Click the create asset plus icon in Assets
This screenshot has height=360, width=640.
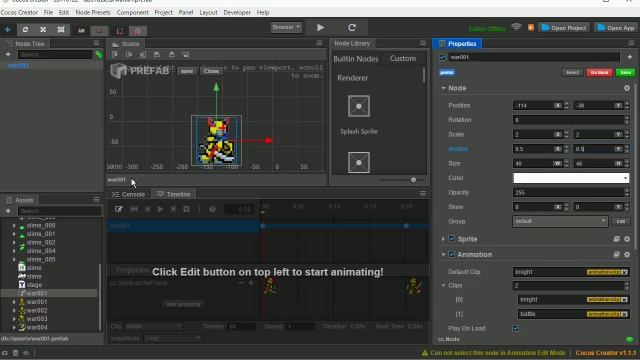8,211
